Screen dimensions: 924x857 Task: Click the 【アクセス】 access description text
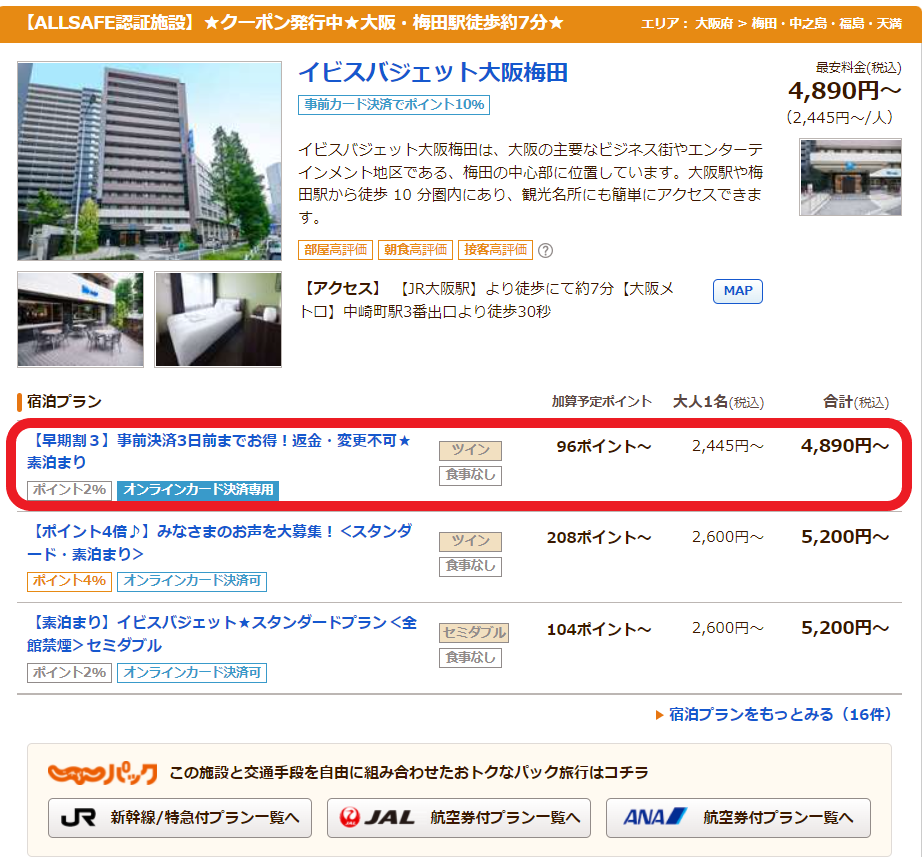486,300
